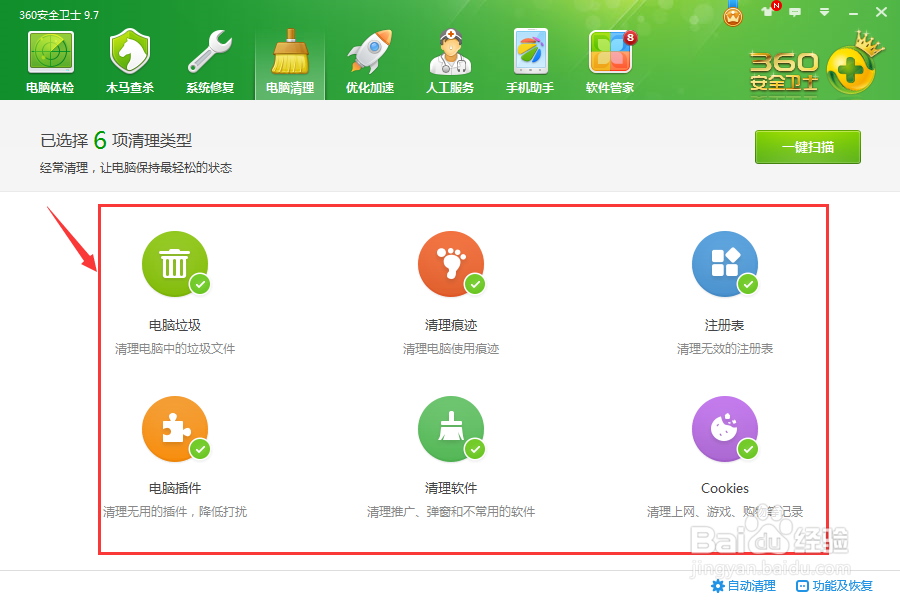This screenshot has height=600, width=900.
Task: Start scan with the 一键扫描 button
Action: [807, 146]
